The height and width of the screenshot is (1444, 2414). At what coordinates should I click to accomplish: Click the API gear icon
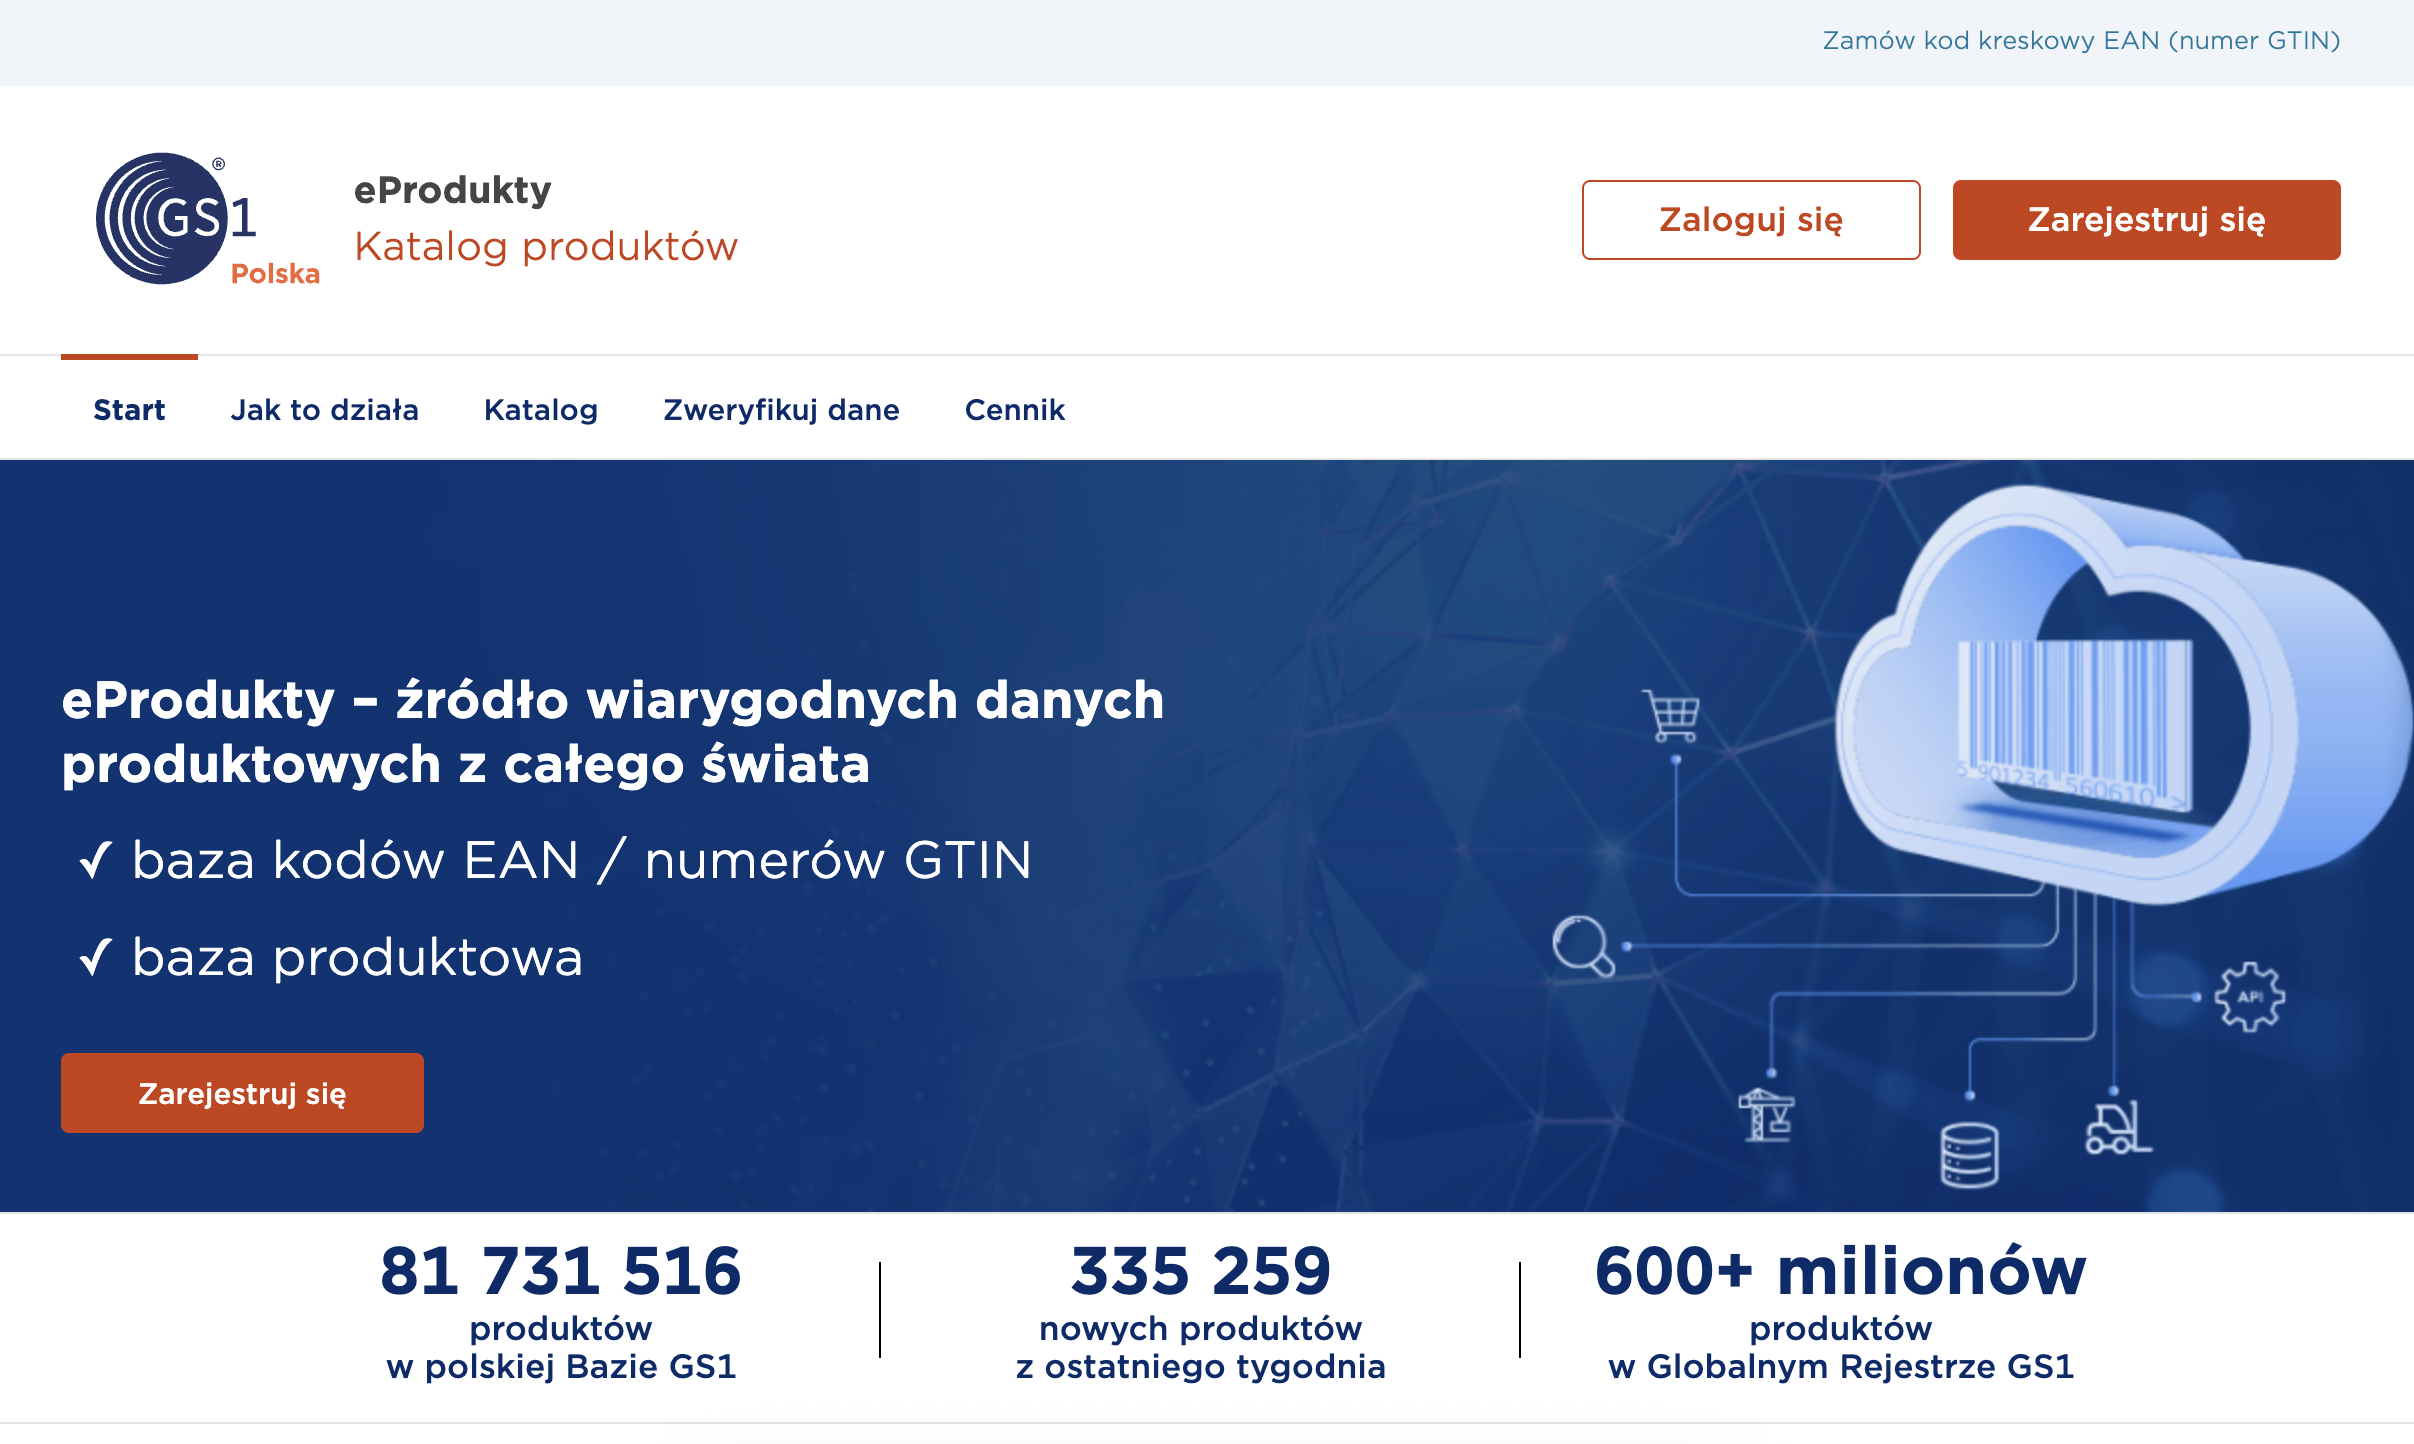tap(2249, 996)
